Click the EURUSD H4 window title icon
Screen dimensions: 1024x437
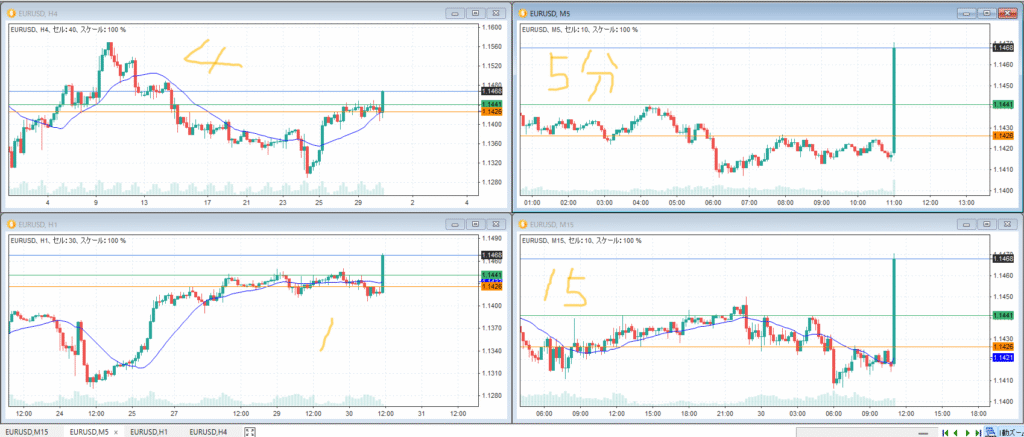[x=9, y=13]
